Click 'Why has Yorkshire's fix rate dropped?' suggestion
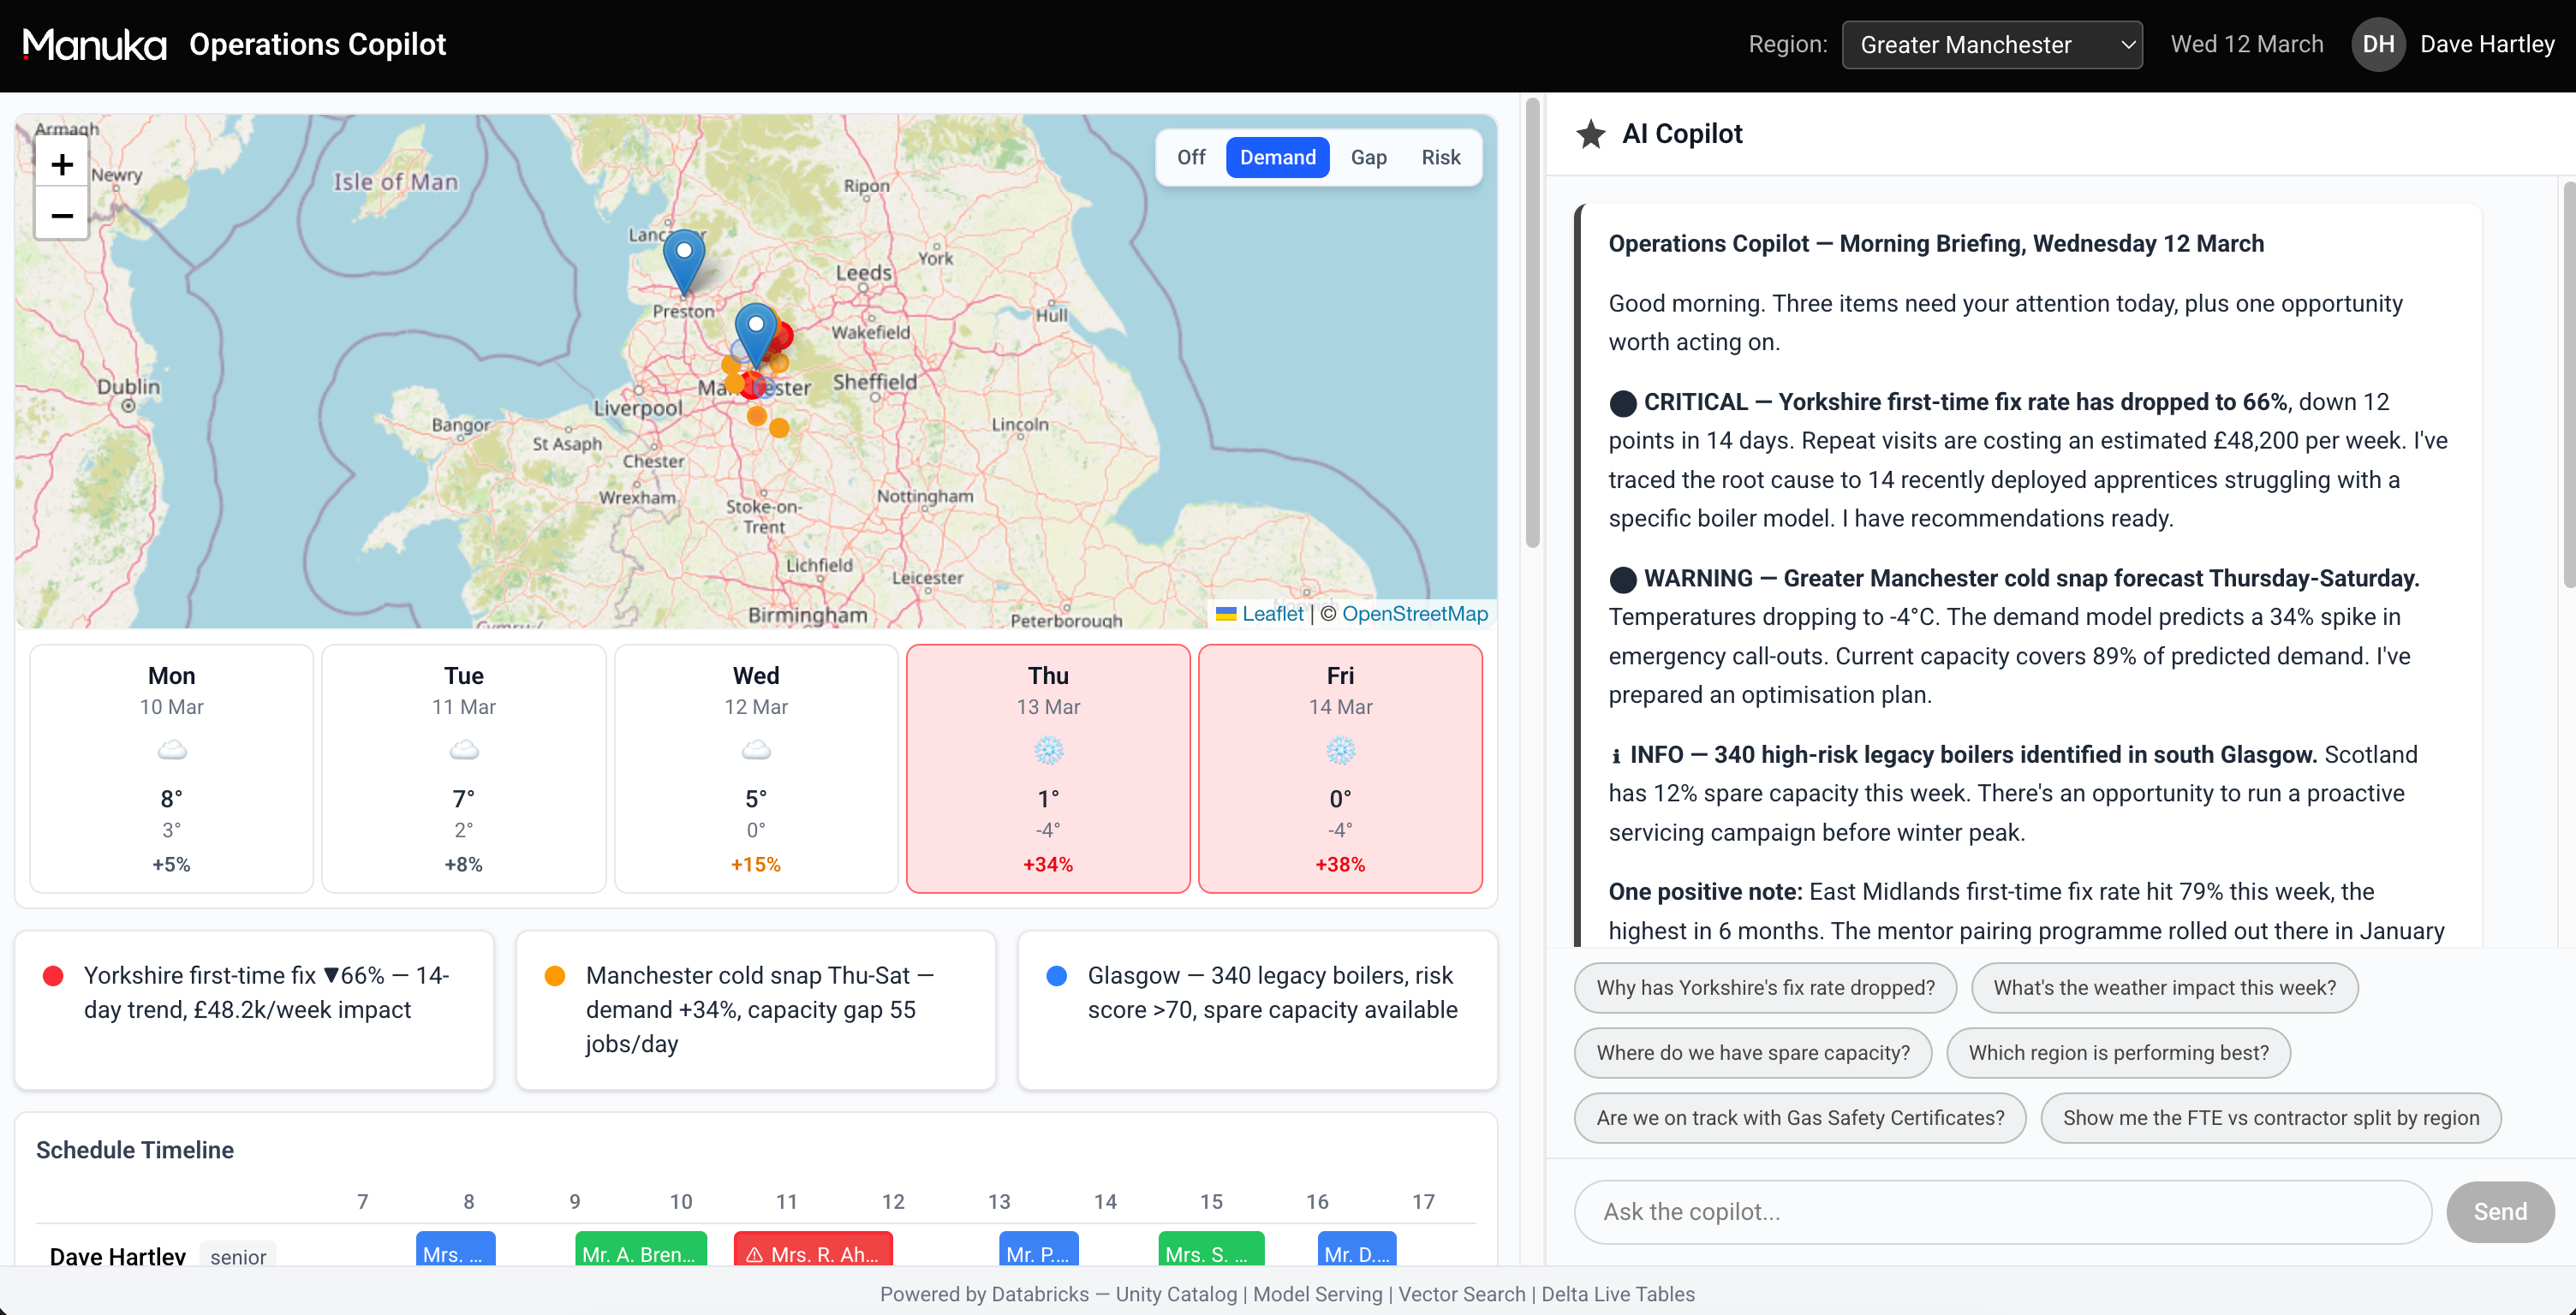The height and width of the screenshot is (1315, 2576). [x=1765, y=987]
